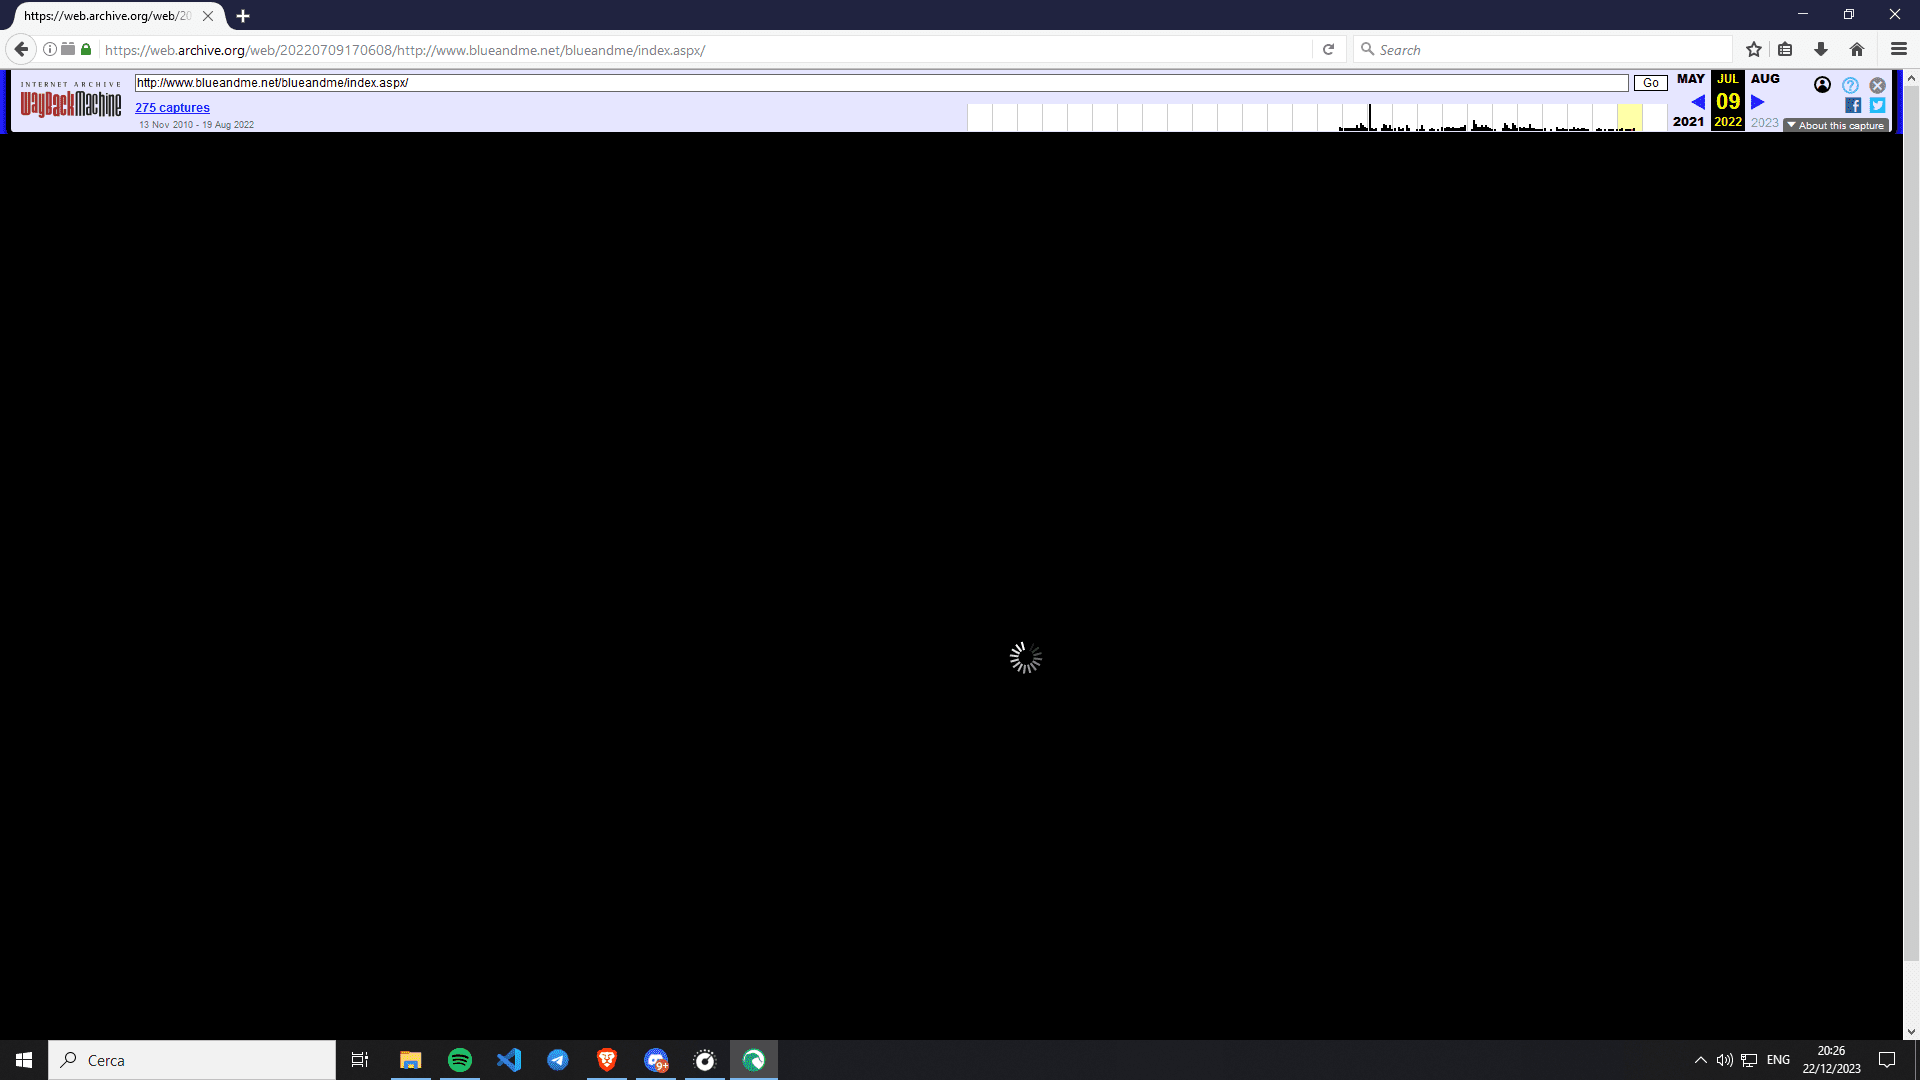1920x1080 pixels.
Task: Open the browser hamburger menu
Action: 1898,49
